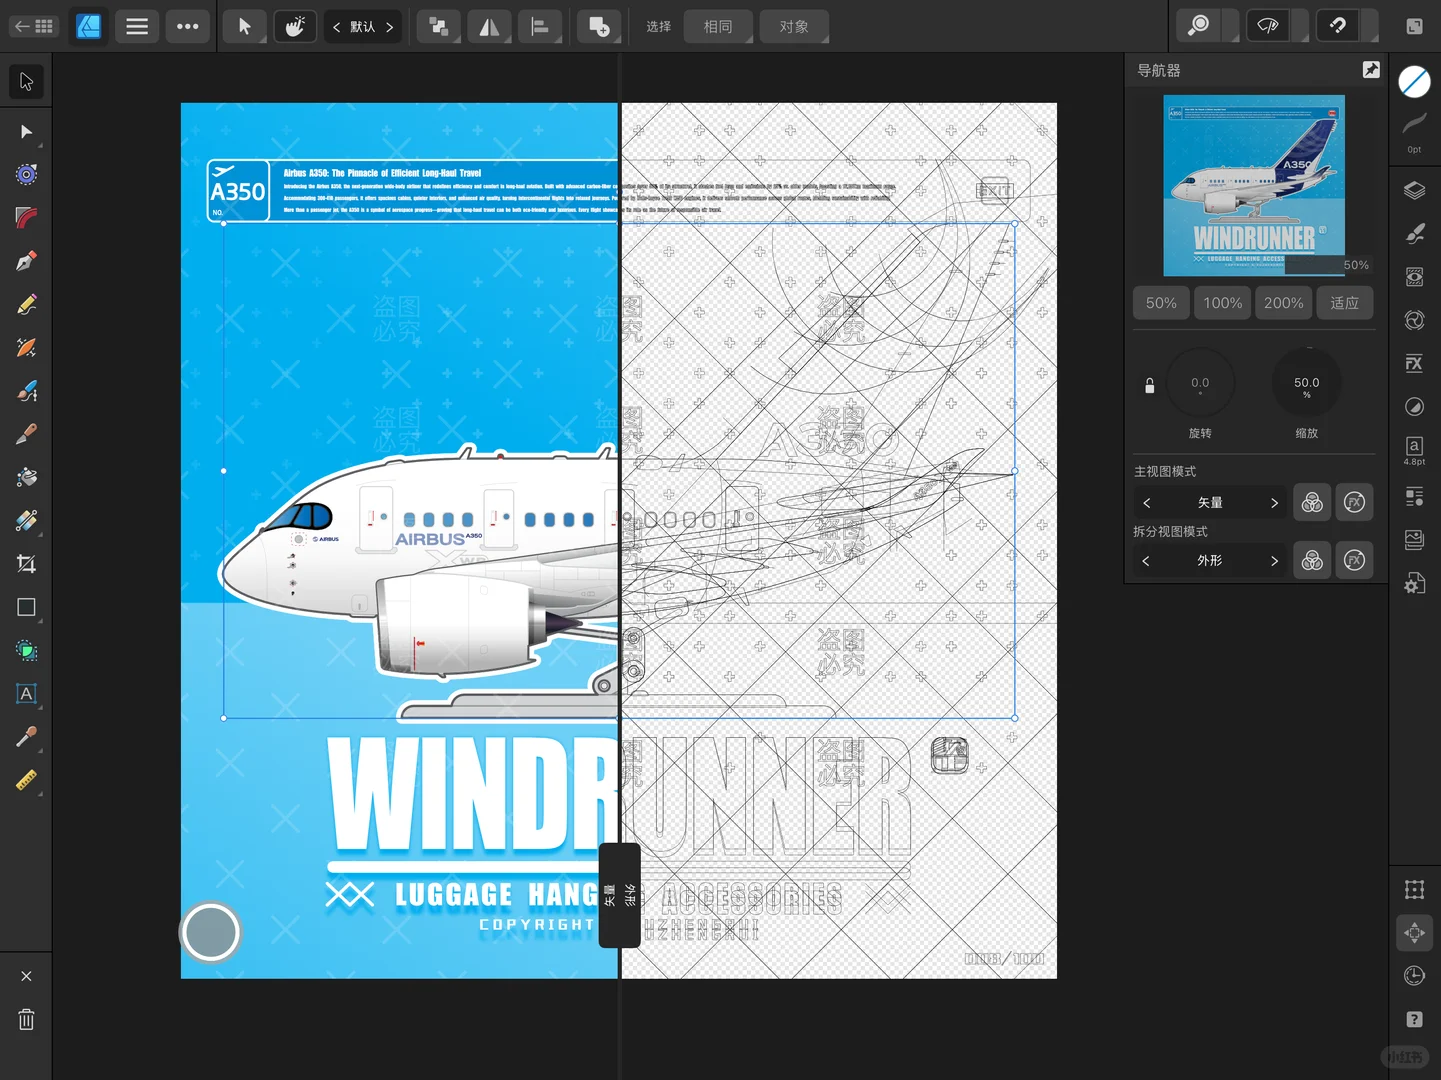
Task: Open the 对象 select-object menu
Action: tap(794, 26)
